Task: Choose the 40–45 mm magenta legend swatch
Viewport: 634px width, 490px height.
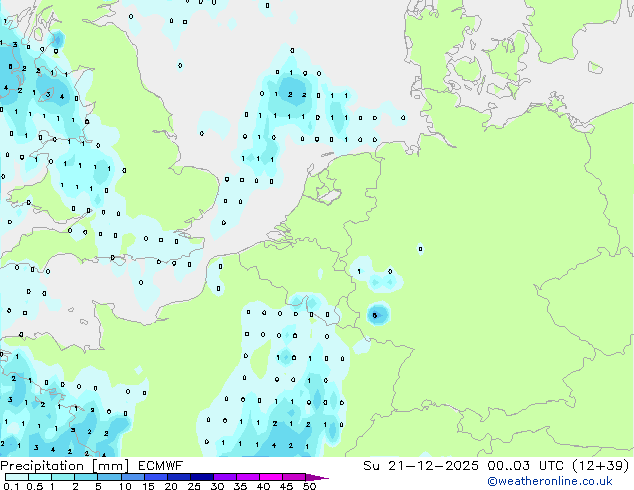Action: tap(271, 477)
